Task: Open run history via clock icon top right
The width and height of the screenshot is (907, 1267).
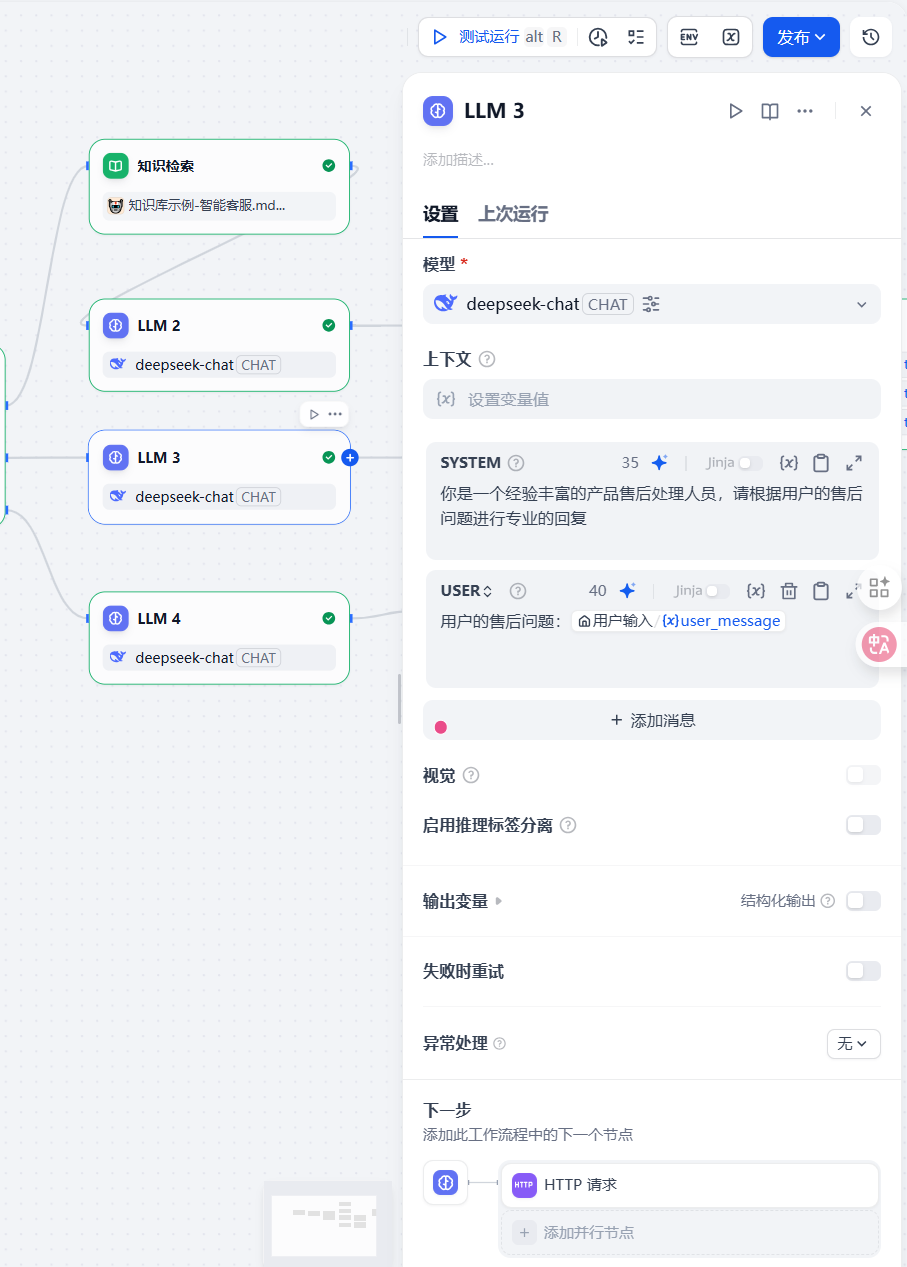Action: [870, 37]
